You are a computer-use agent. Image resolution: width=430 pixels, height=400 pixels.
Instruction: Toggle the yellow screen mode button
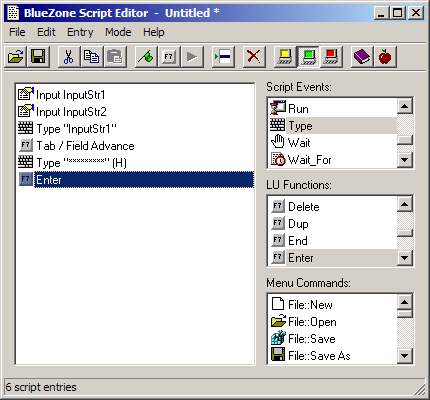285,57
